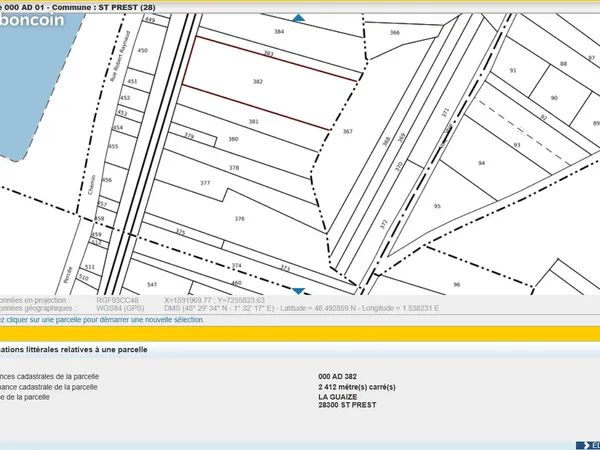The height and width of the screenshot is (450, 600).
Task: Select parcel 460
Action: coord(236,283)
